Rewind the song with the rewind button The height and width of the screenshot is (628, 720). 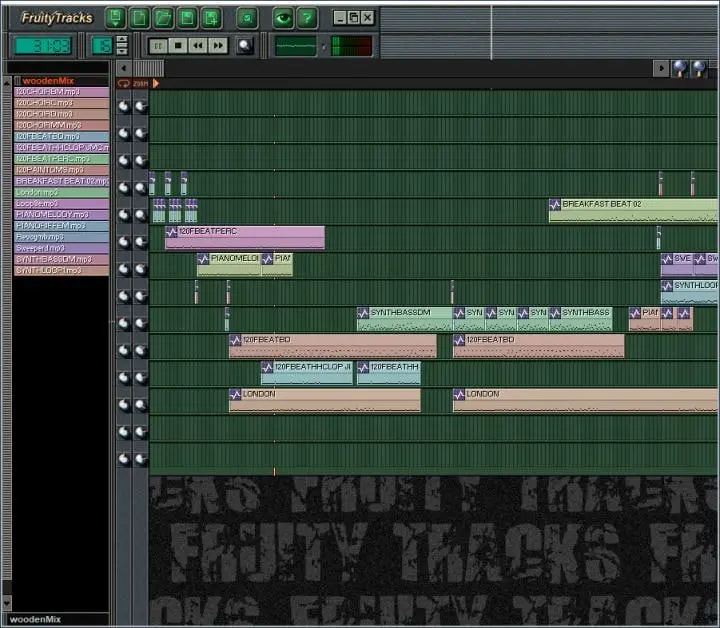point(198,45)
